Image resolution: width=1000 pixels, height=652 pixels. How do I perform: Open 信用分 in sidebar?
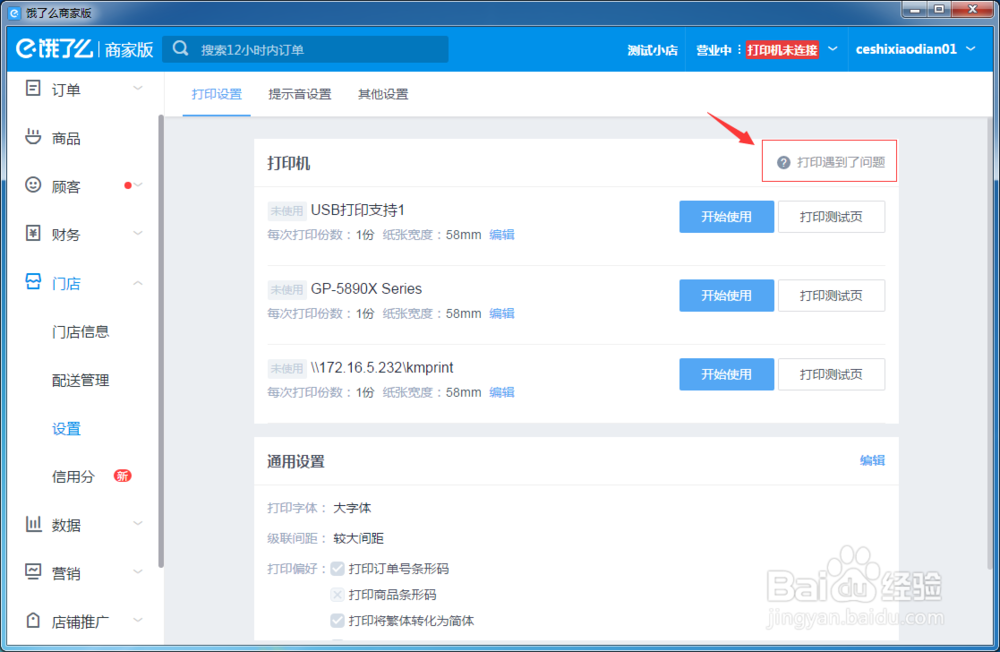(x=73, y=477)
